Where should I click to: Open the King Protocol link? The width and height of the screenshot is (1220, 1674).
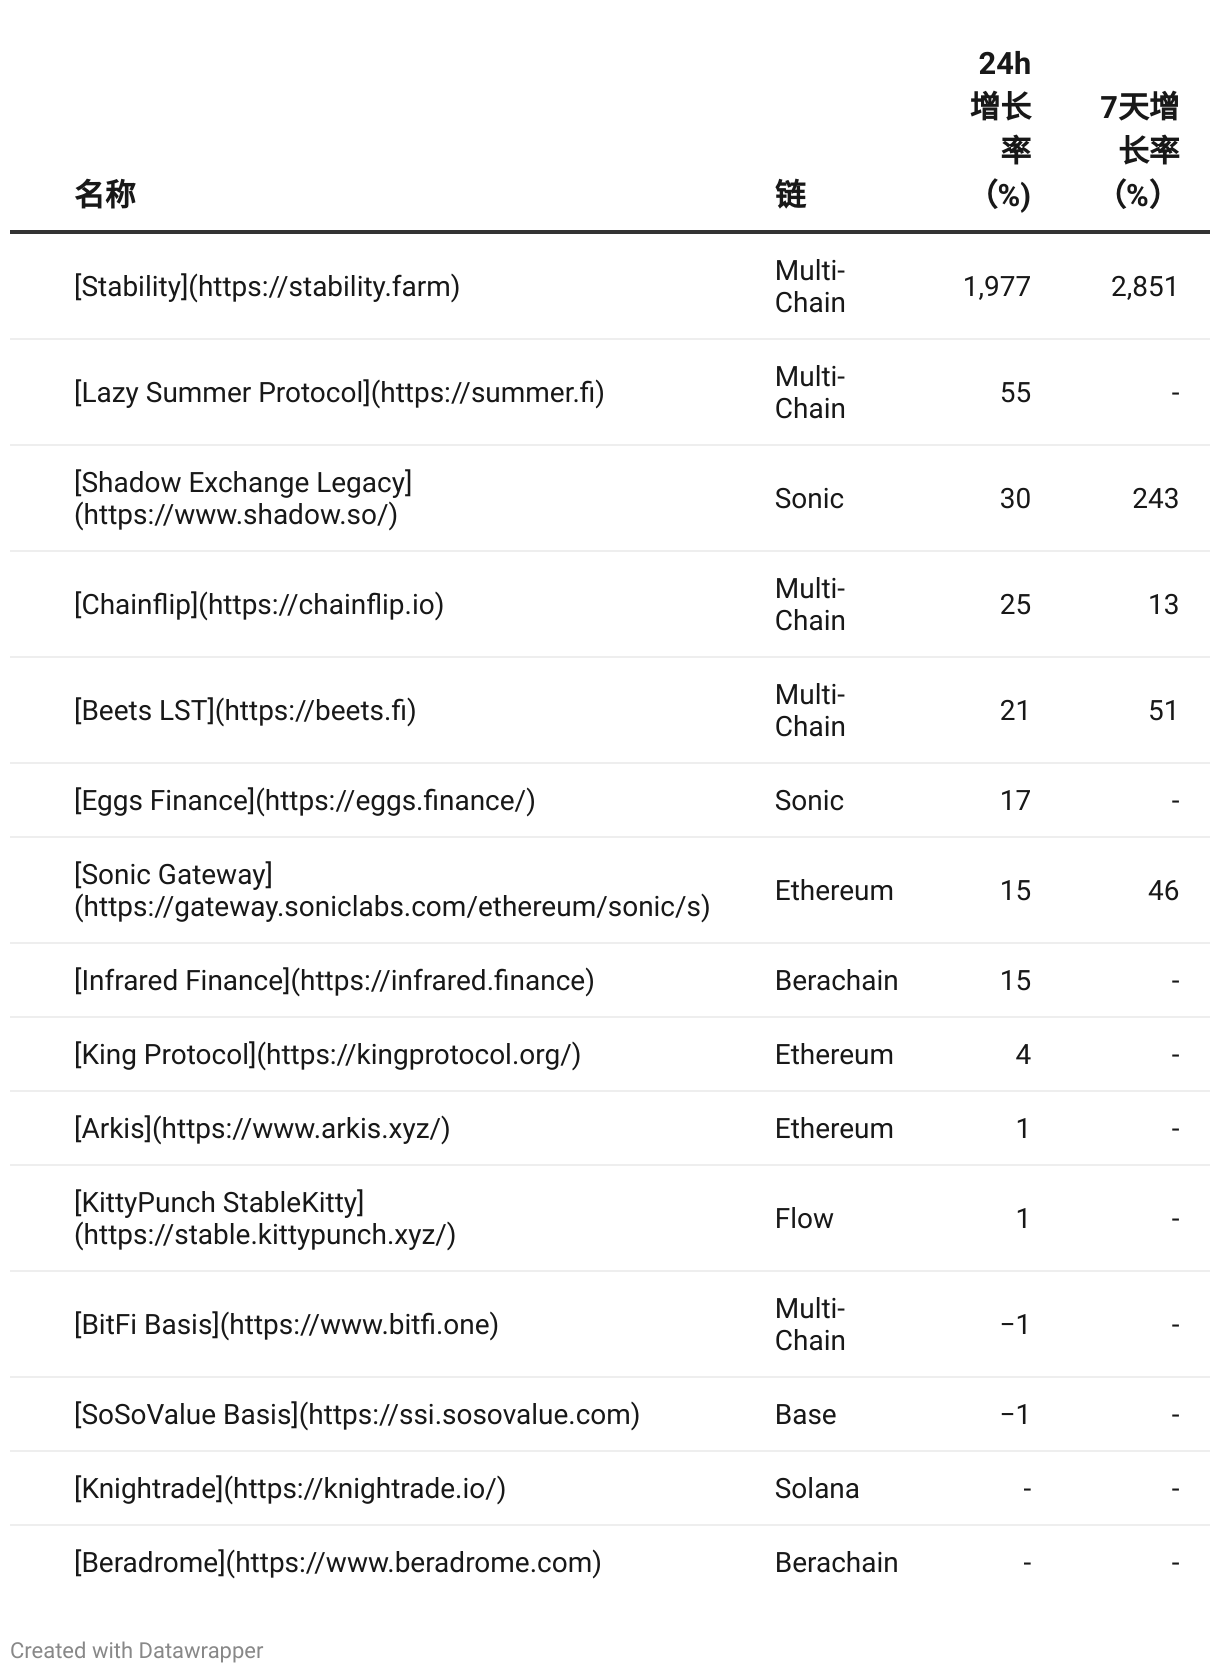[x=327, y=1055]
